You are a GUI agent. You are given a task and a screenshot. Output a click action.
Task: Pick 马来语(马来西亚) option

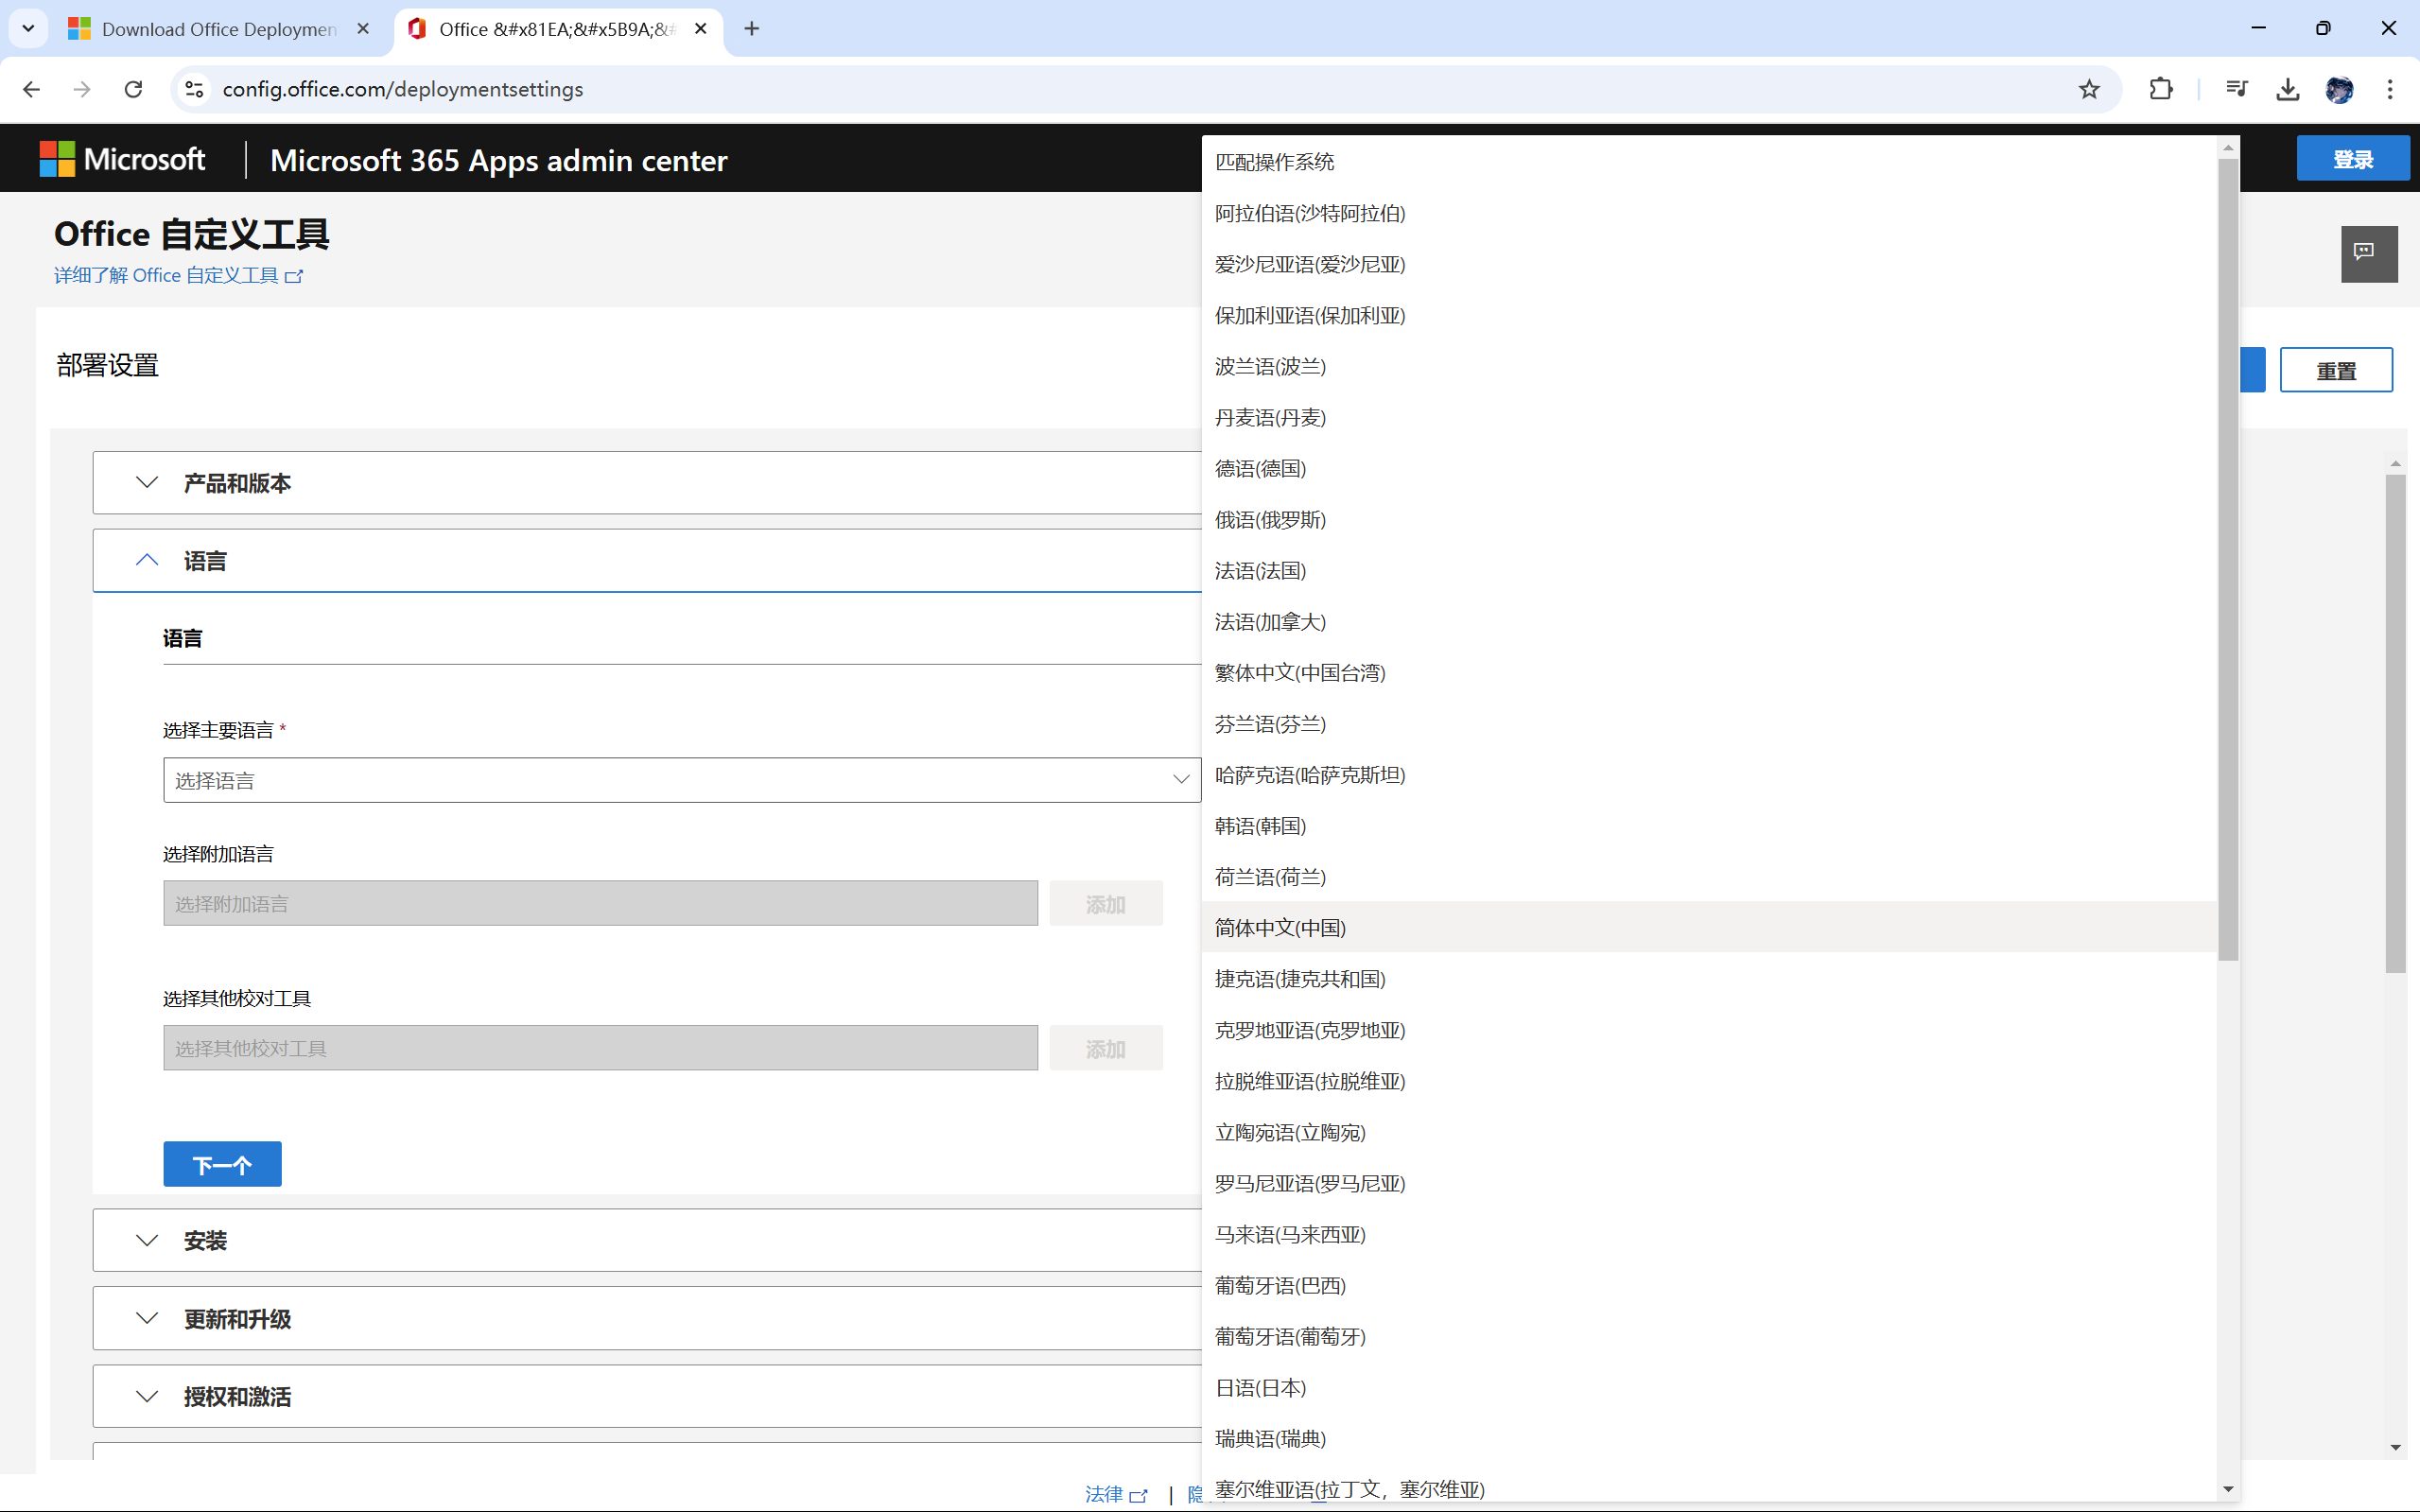1709,1234
